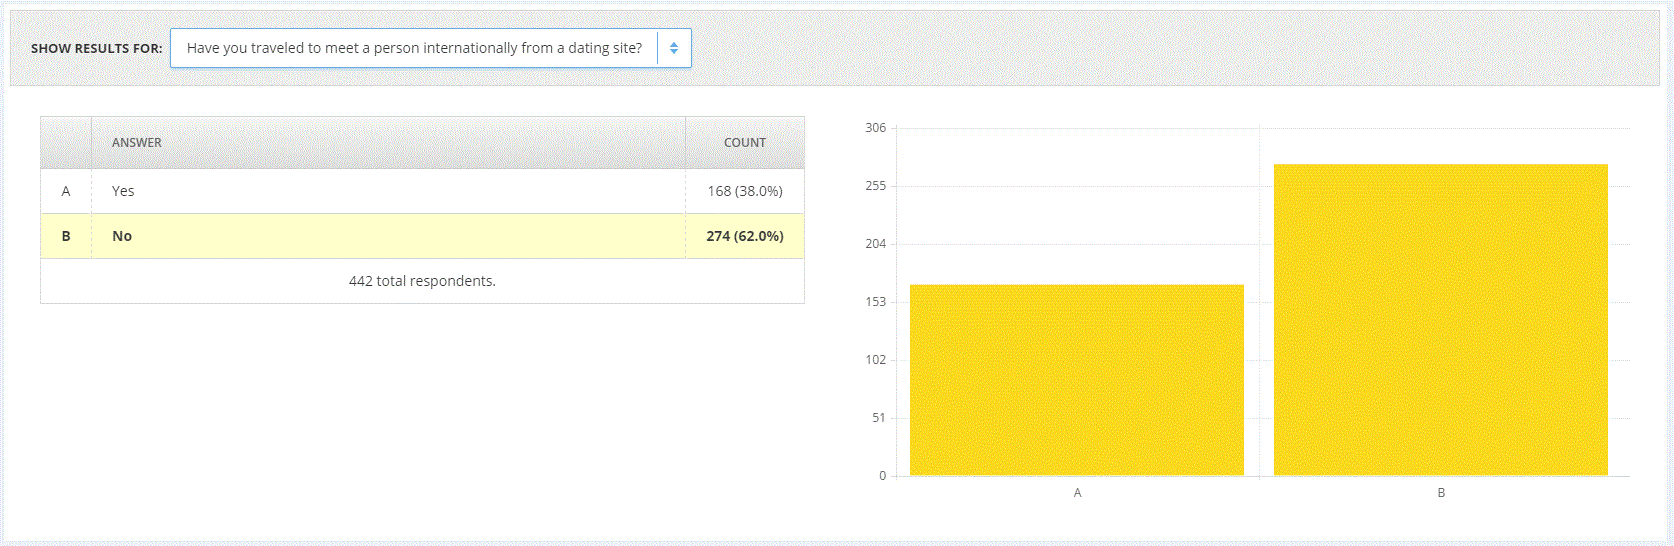Screen dimensions: 1674x546
Task: Select the highlighted 'No' answer row
Action: click(422, 236)
